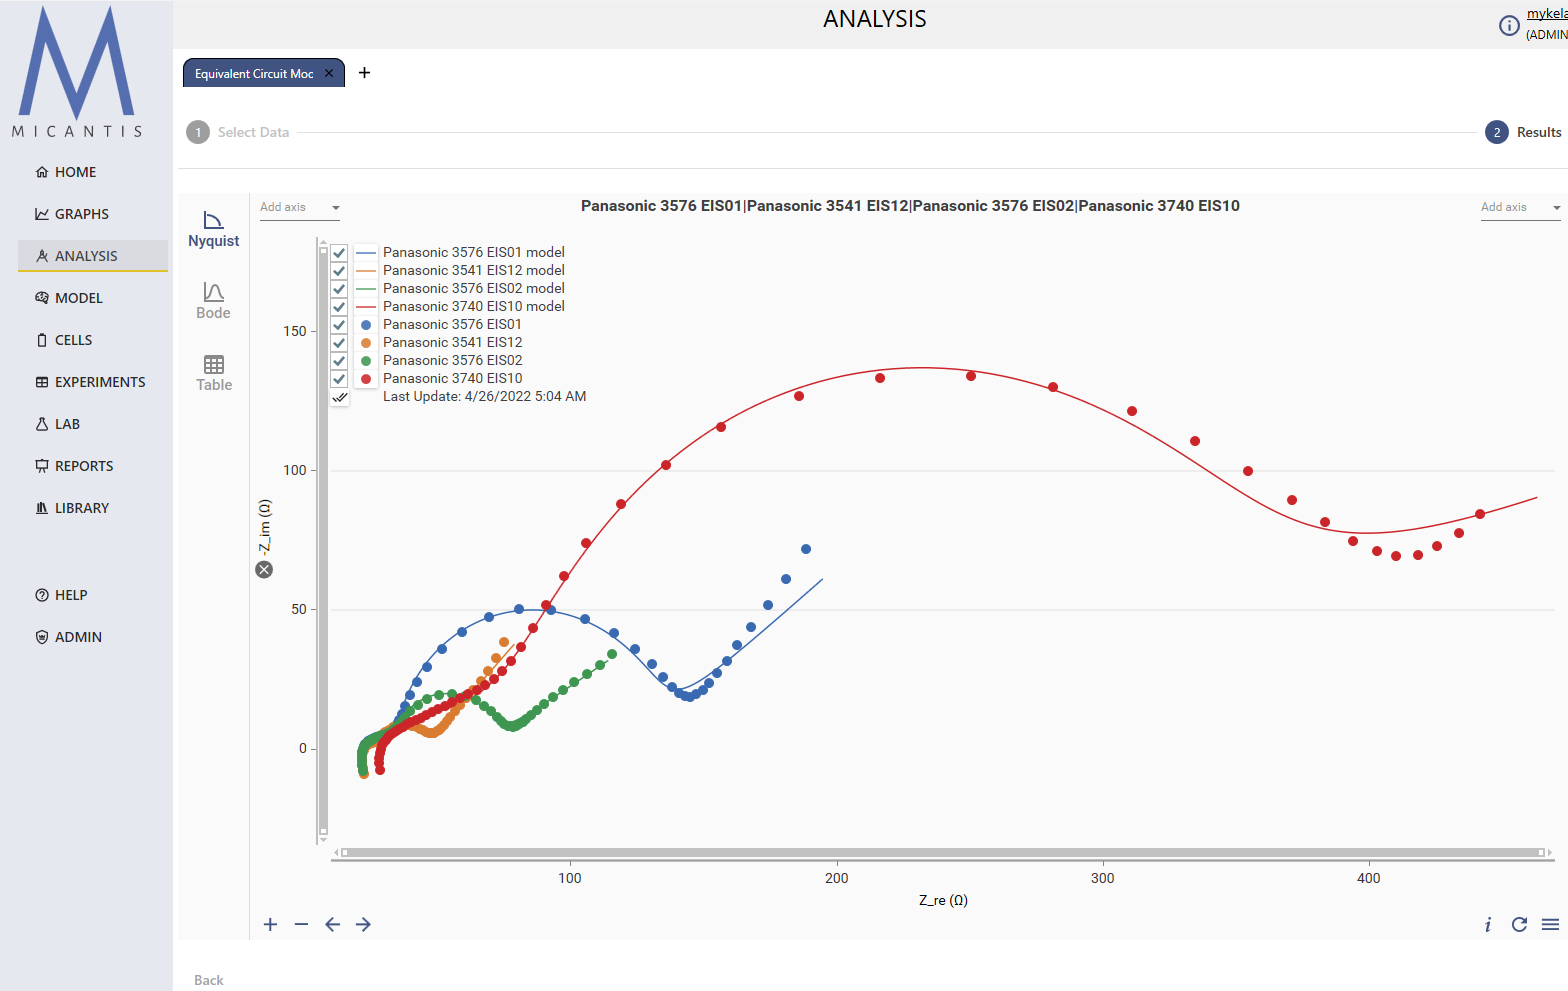Zoom out chart with minus icon
This screenshot has height=991, width=1568.
pyautogui.click(x=301, y=924)
